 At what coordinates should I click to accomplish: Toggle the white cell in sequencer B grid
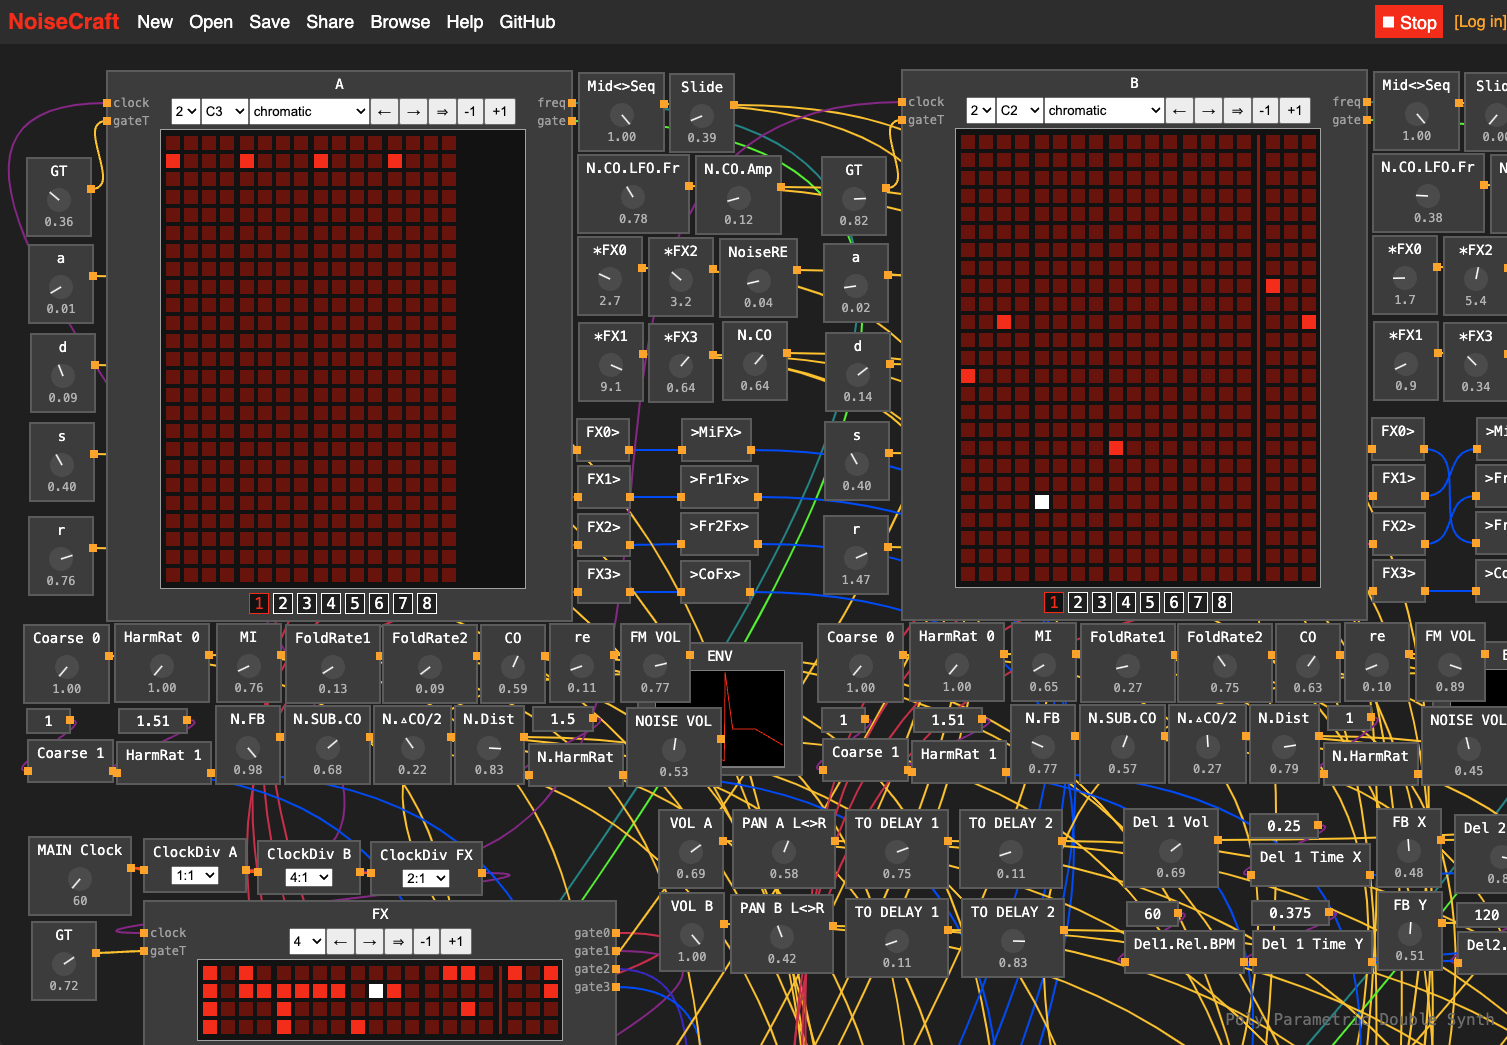point(1042,502)
